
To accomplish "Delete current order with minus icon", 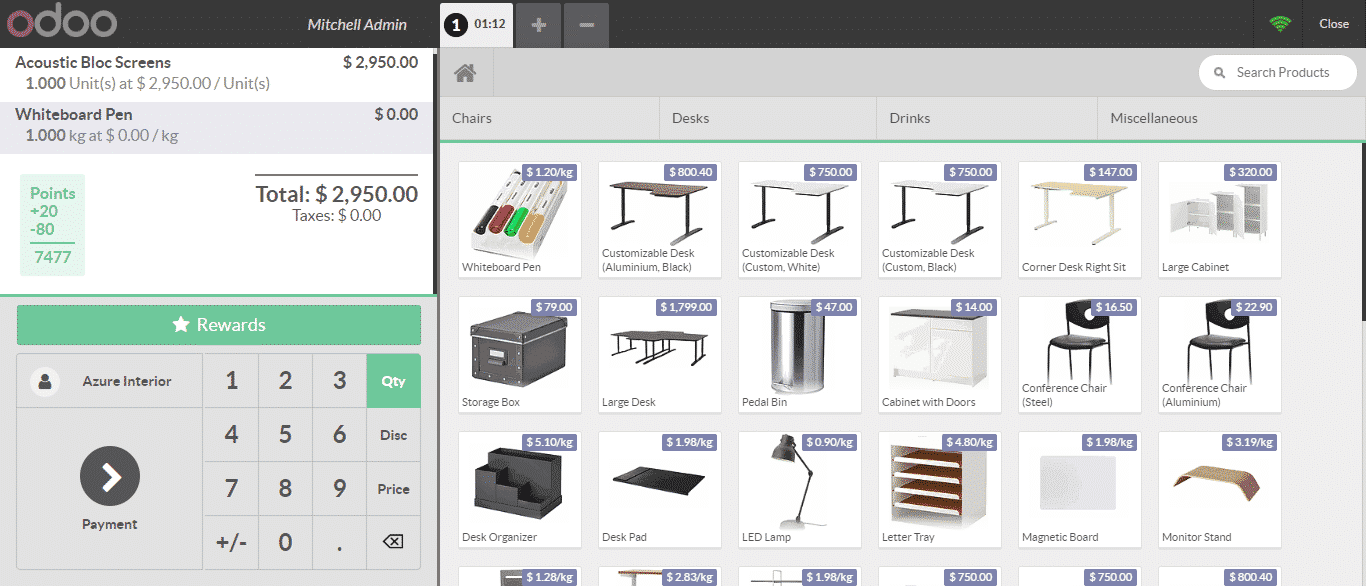I will [x=586, y=25].
